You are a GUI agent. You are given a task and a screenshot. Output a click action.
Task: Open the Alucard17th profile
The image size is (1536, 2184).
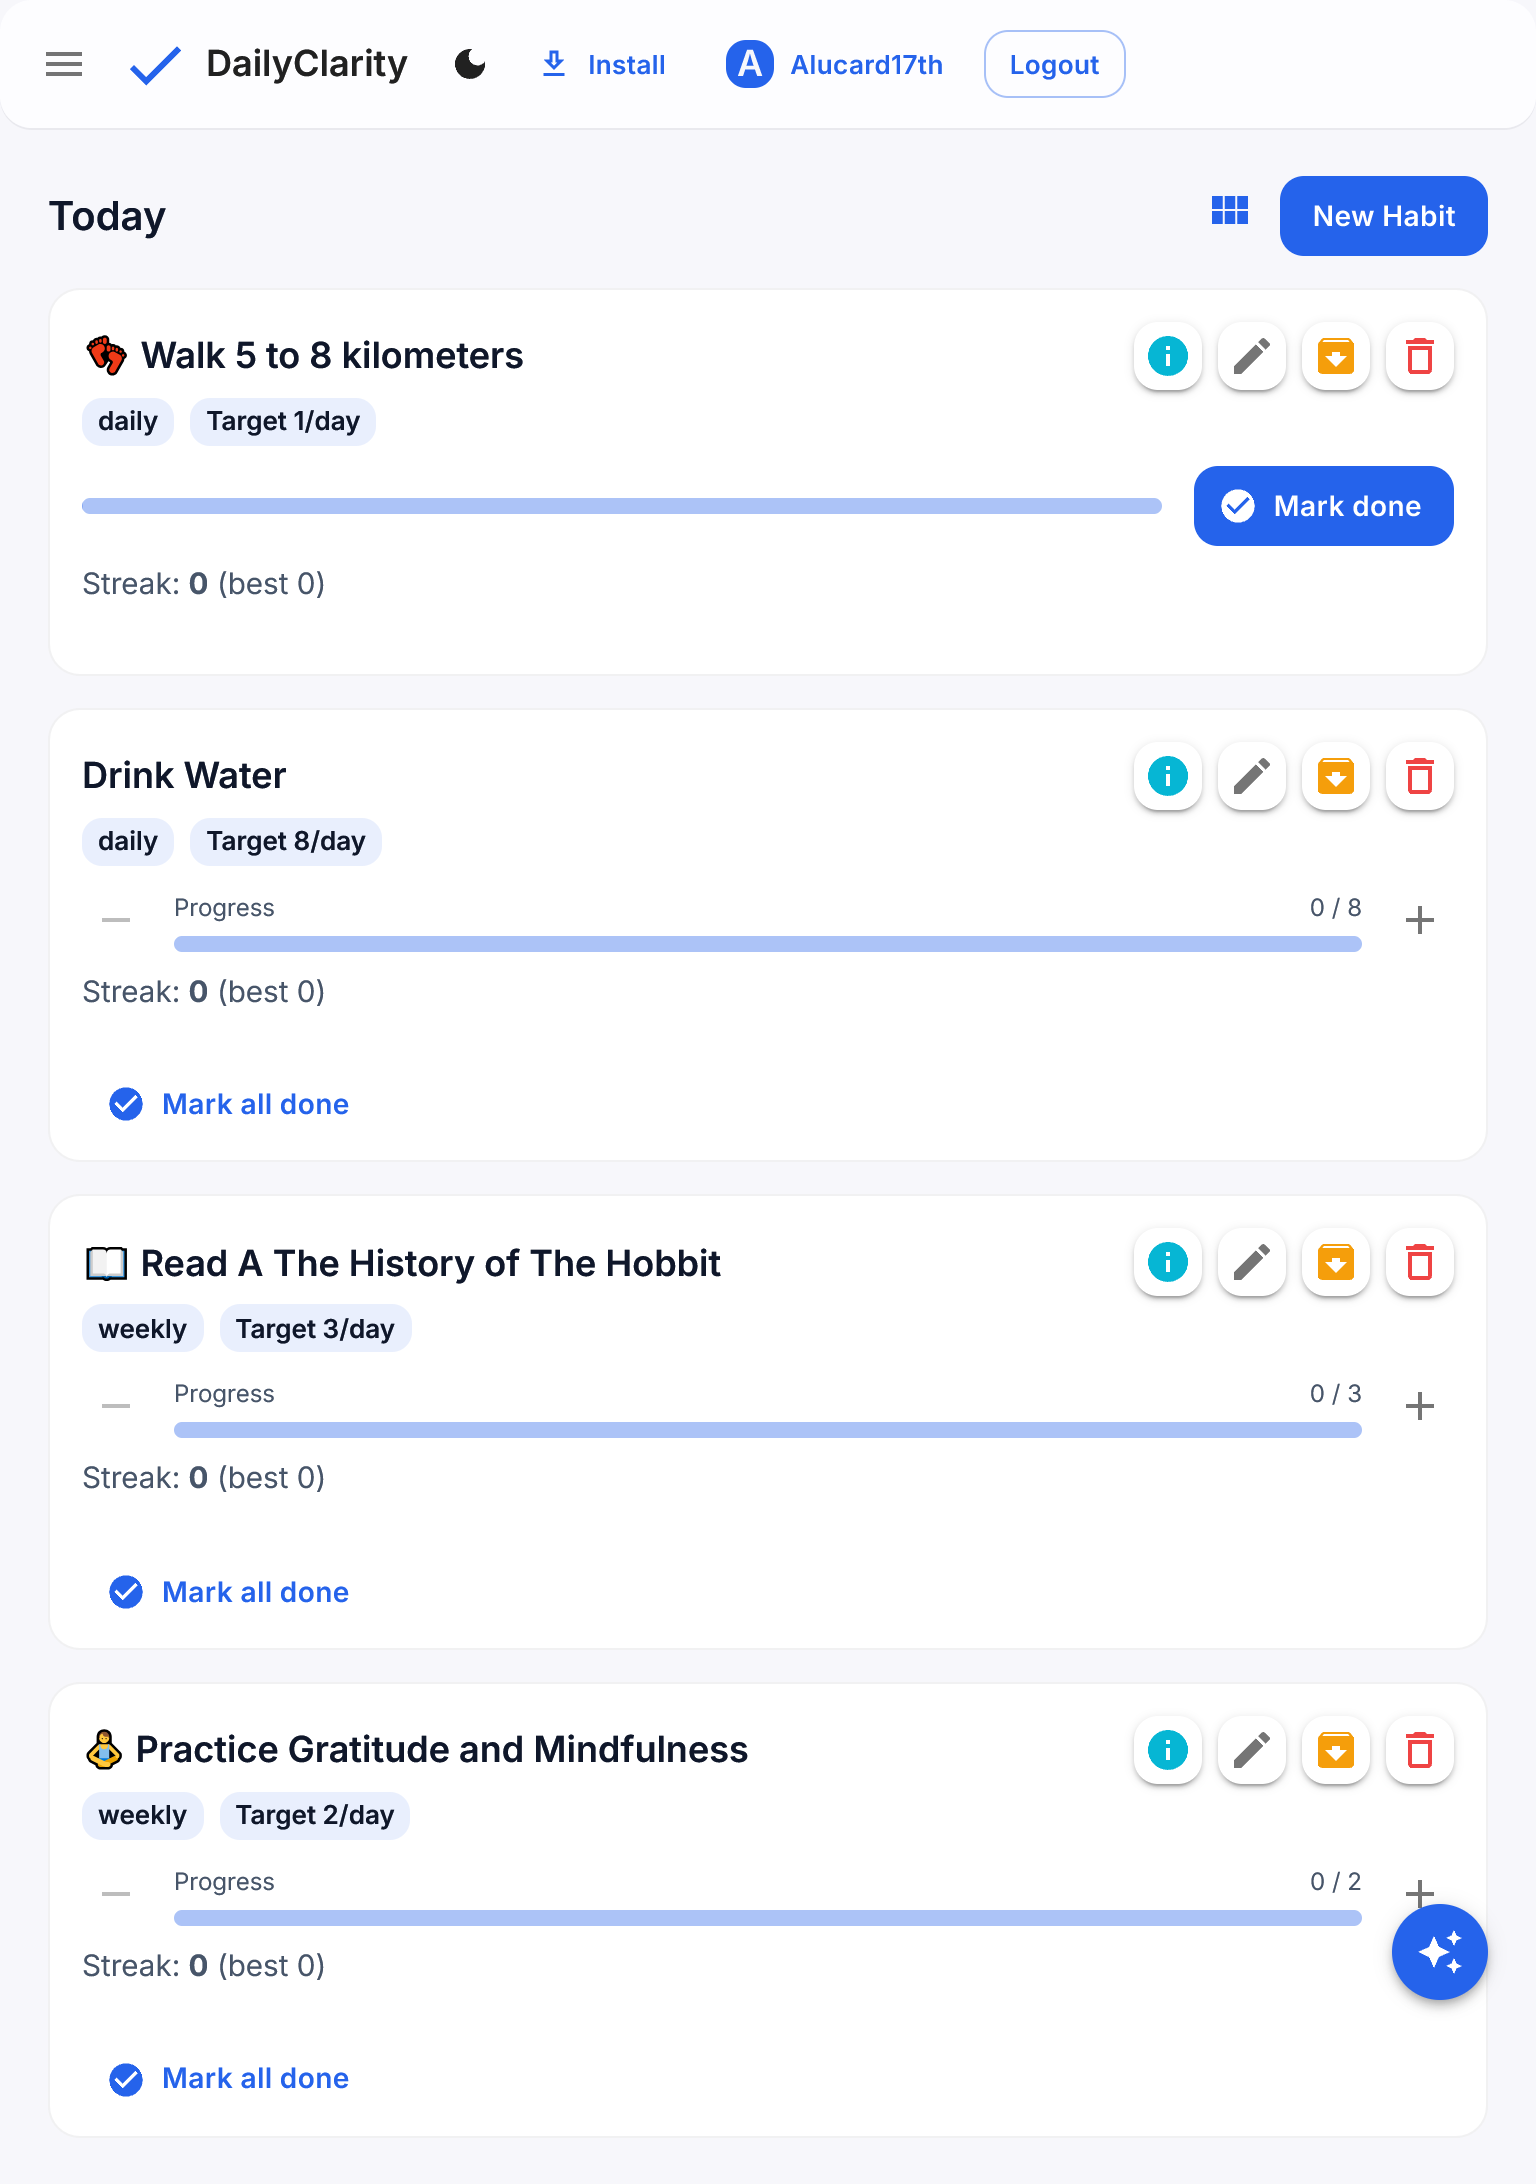click(x=834, y=65)
